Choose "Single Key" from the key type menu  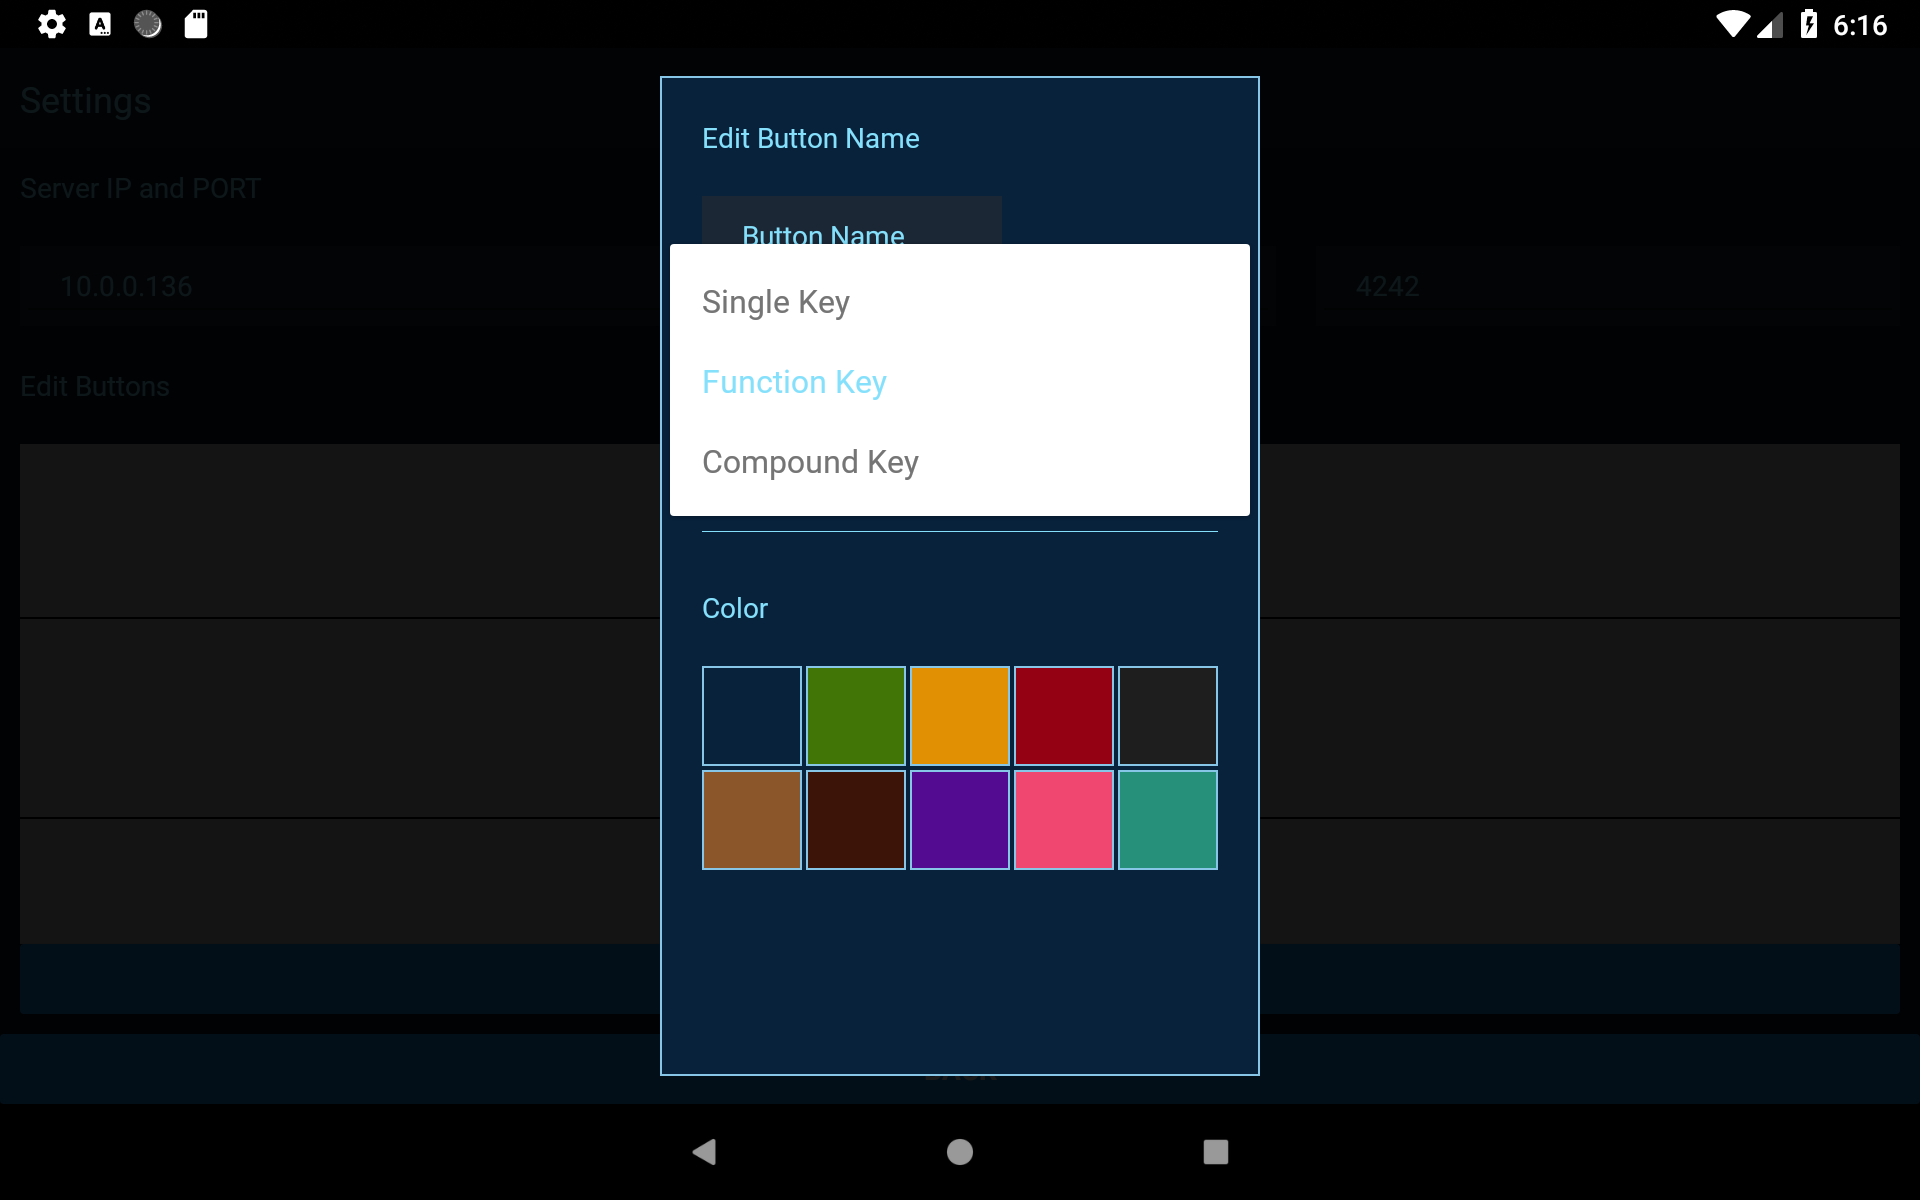(776, 302)
